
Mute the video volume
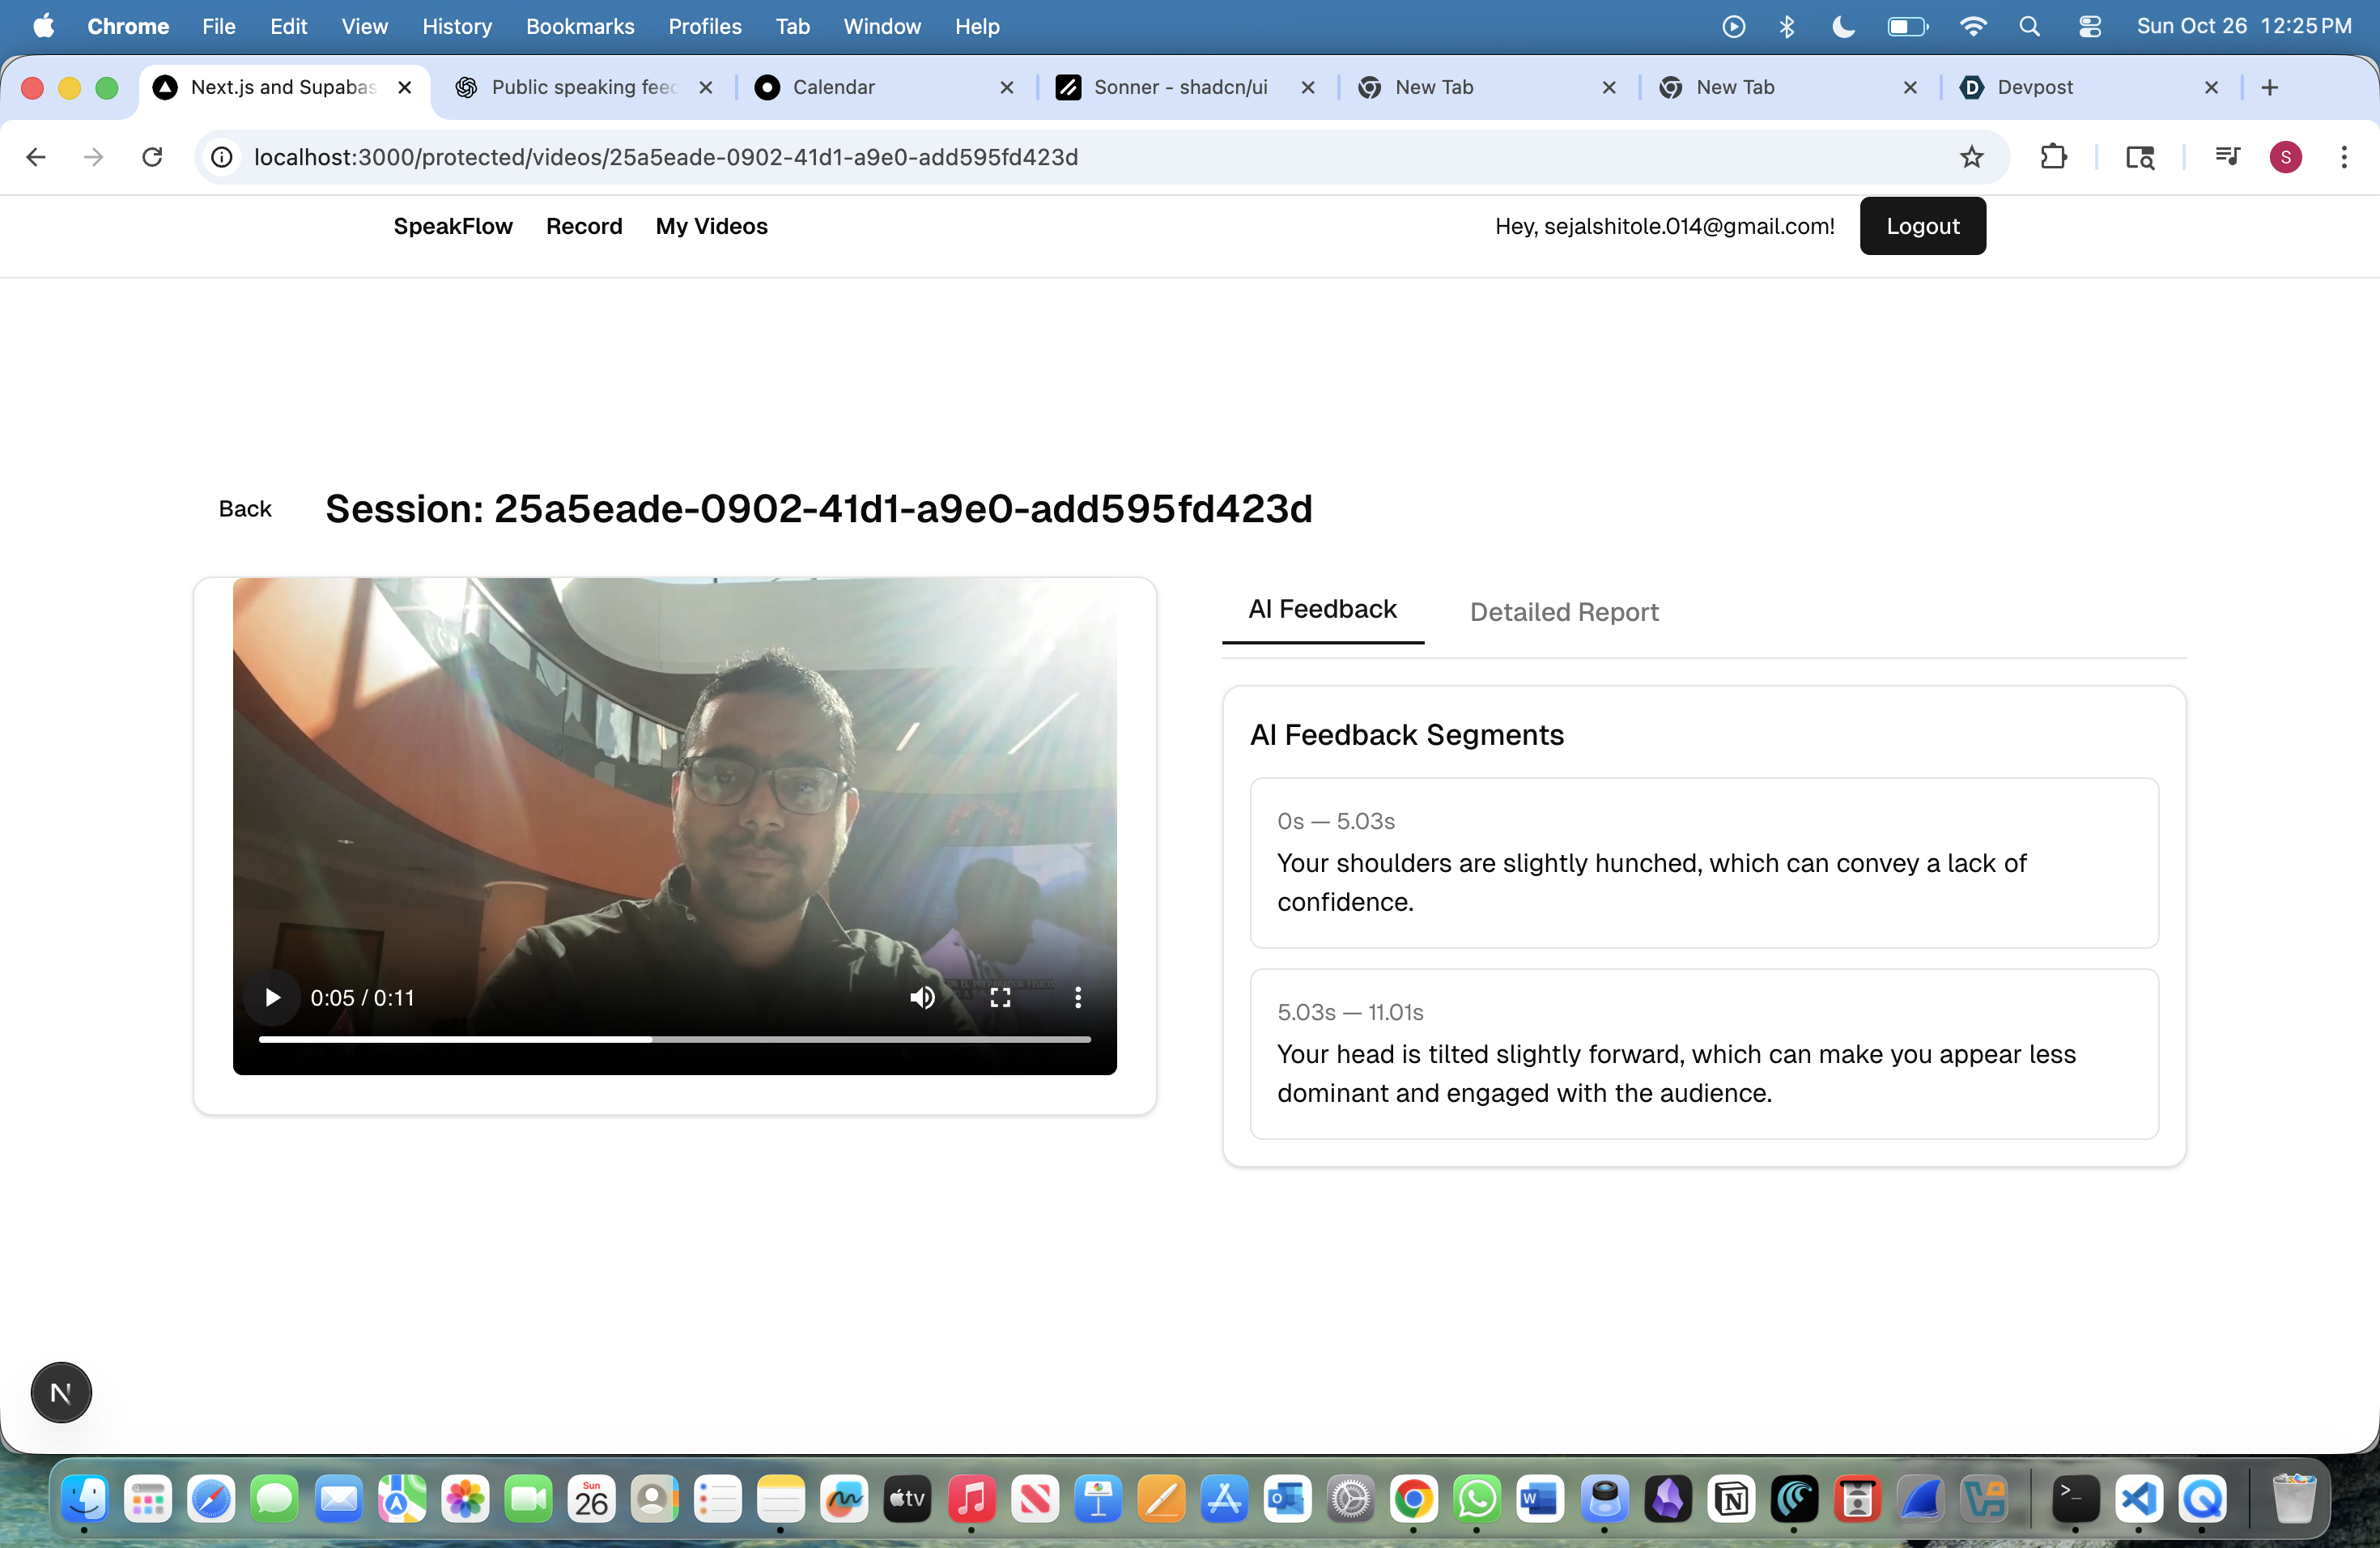922,997
